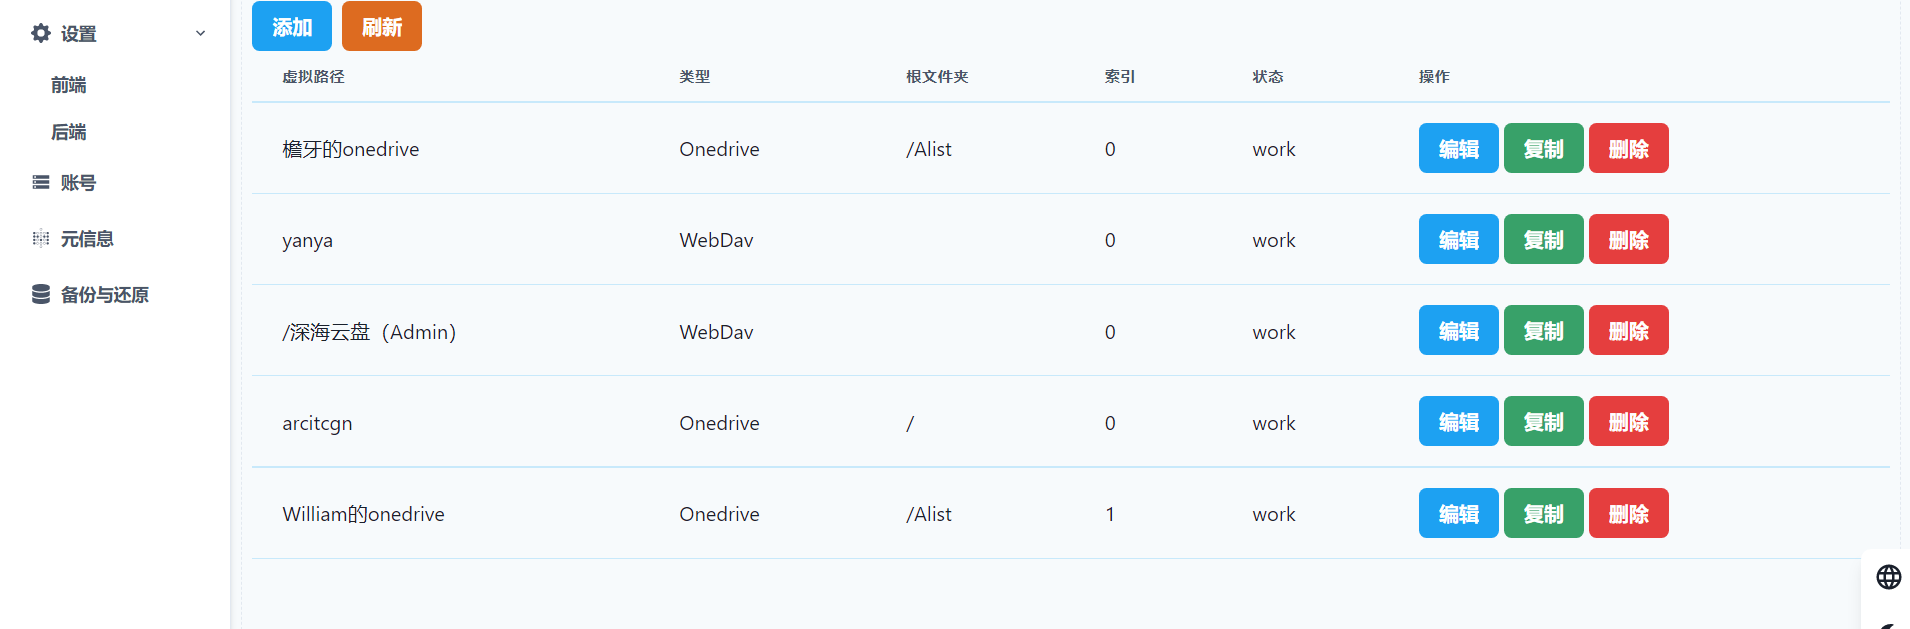The width and height of the screenshot is (1910, 629).
Task: Click the WebDav type in /深海云盘 (Admin) row
Action: pyautogui.click(x=716, y=332)
